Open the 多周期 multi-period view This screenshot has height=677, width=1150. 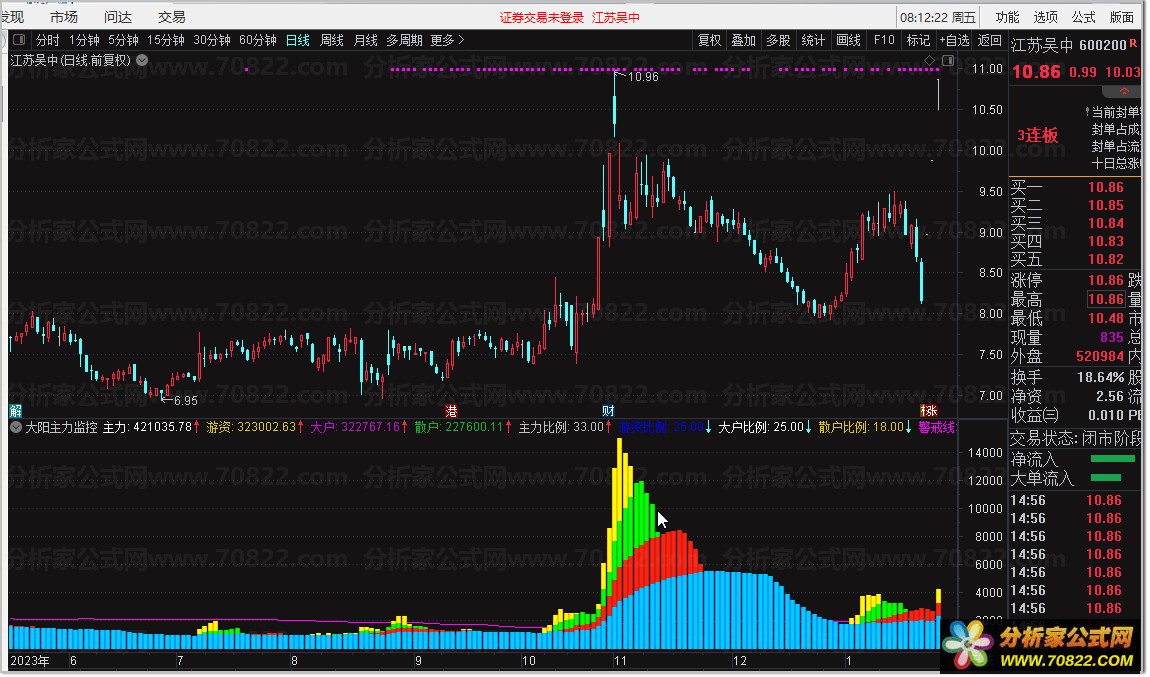(x=405, y=40)
